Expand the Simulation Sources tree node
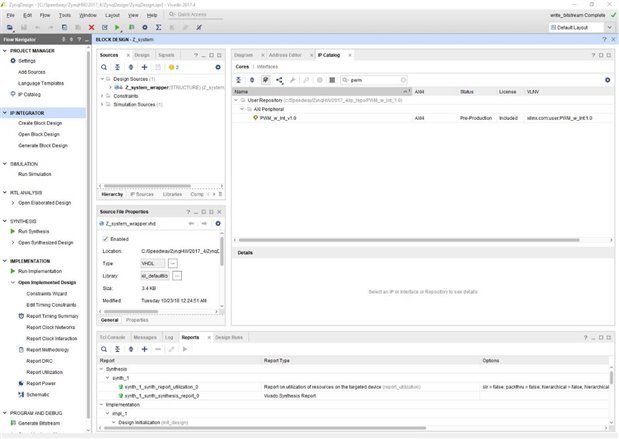 click(x=103, y=103)
